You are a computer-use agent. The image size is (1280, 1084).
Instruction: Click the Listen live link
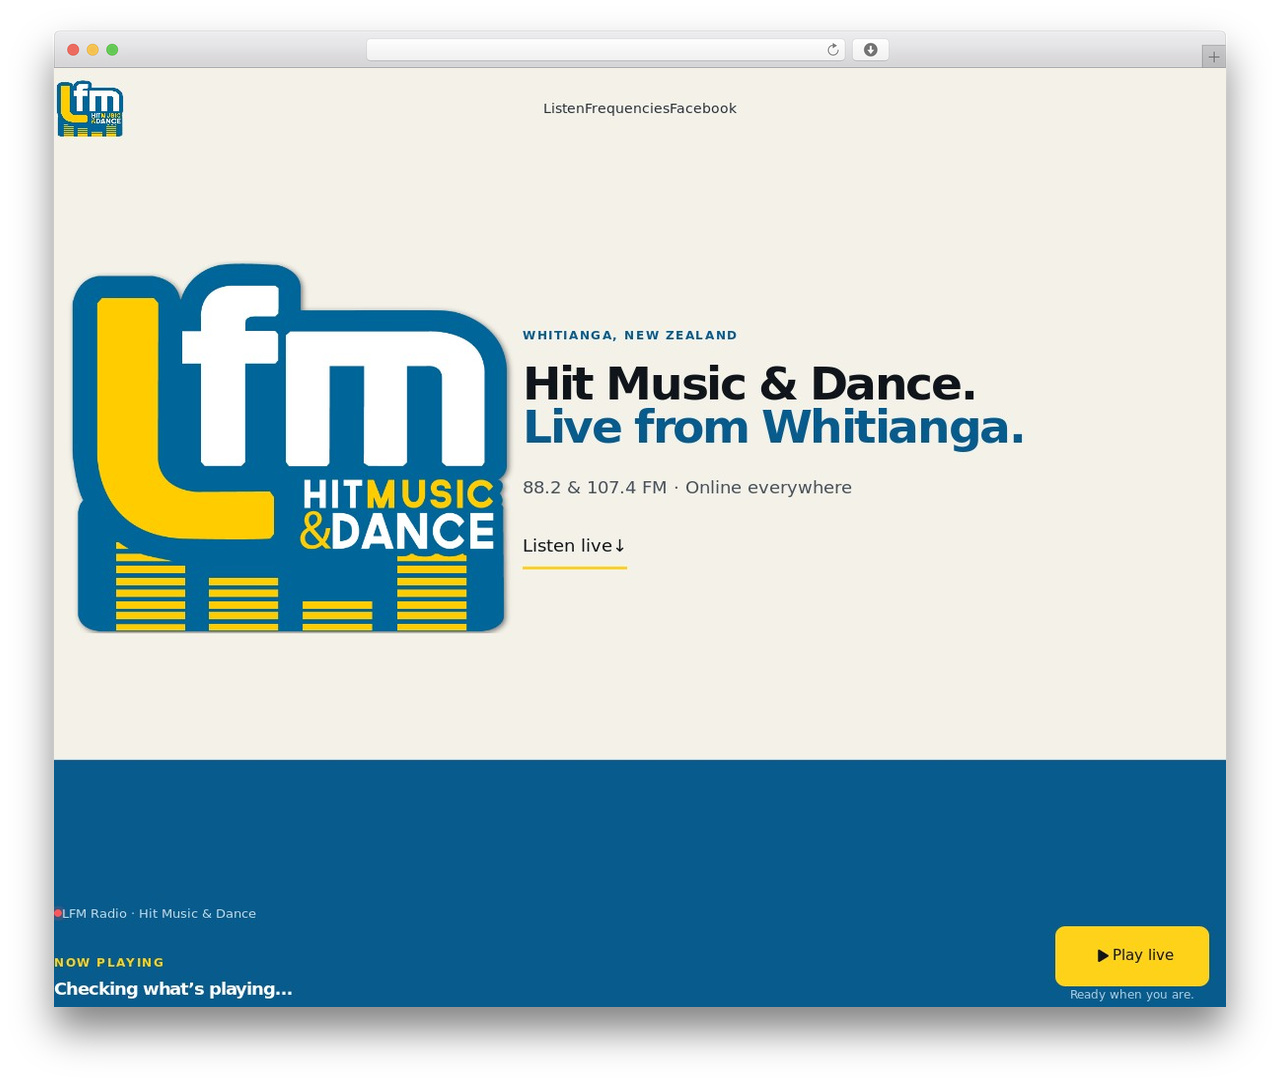coord(574,546)
